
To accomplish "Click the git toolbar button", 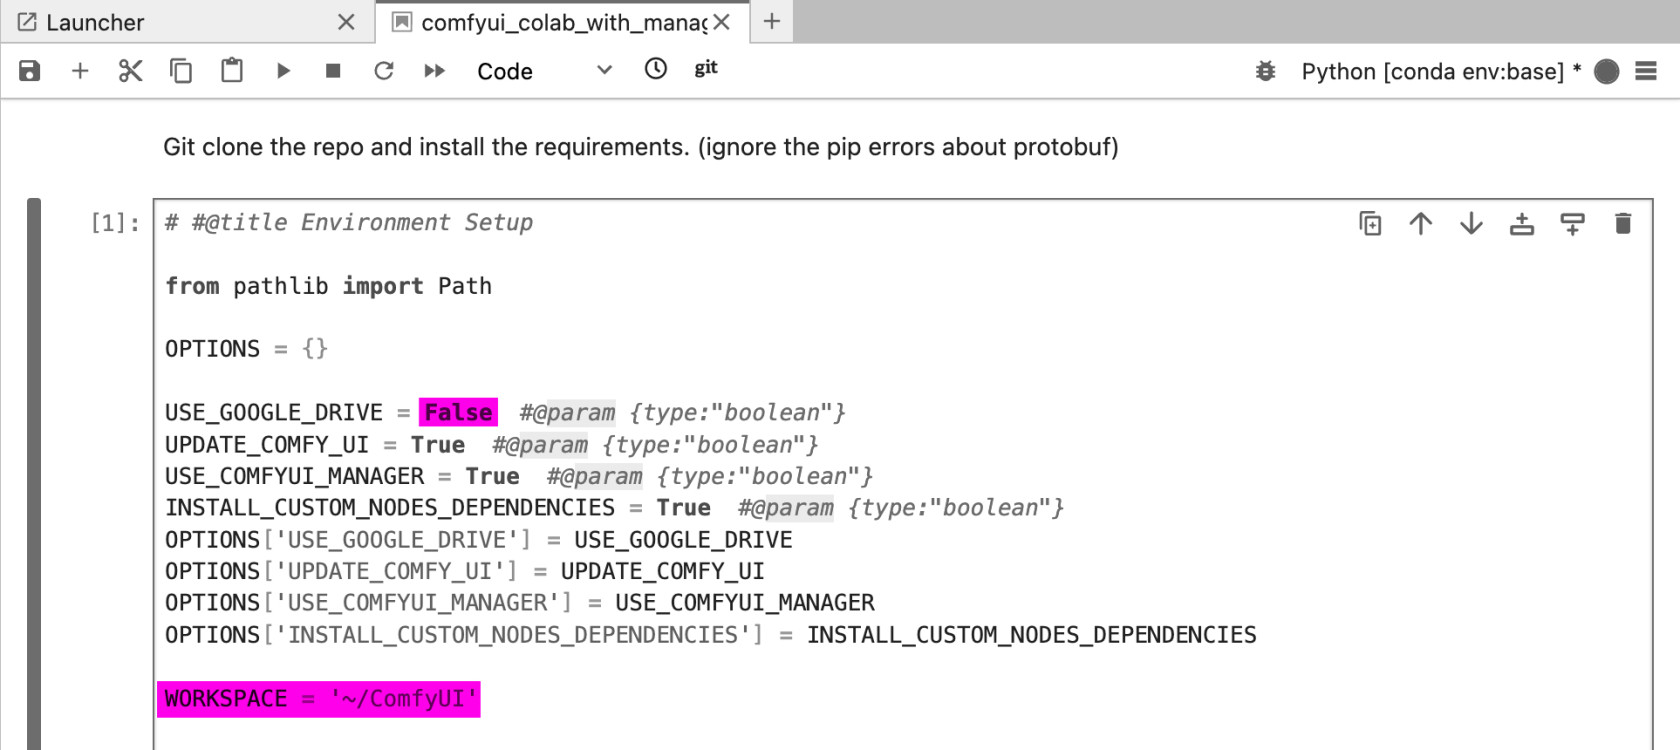I will point(706,68).
